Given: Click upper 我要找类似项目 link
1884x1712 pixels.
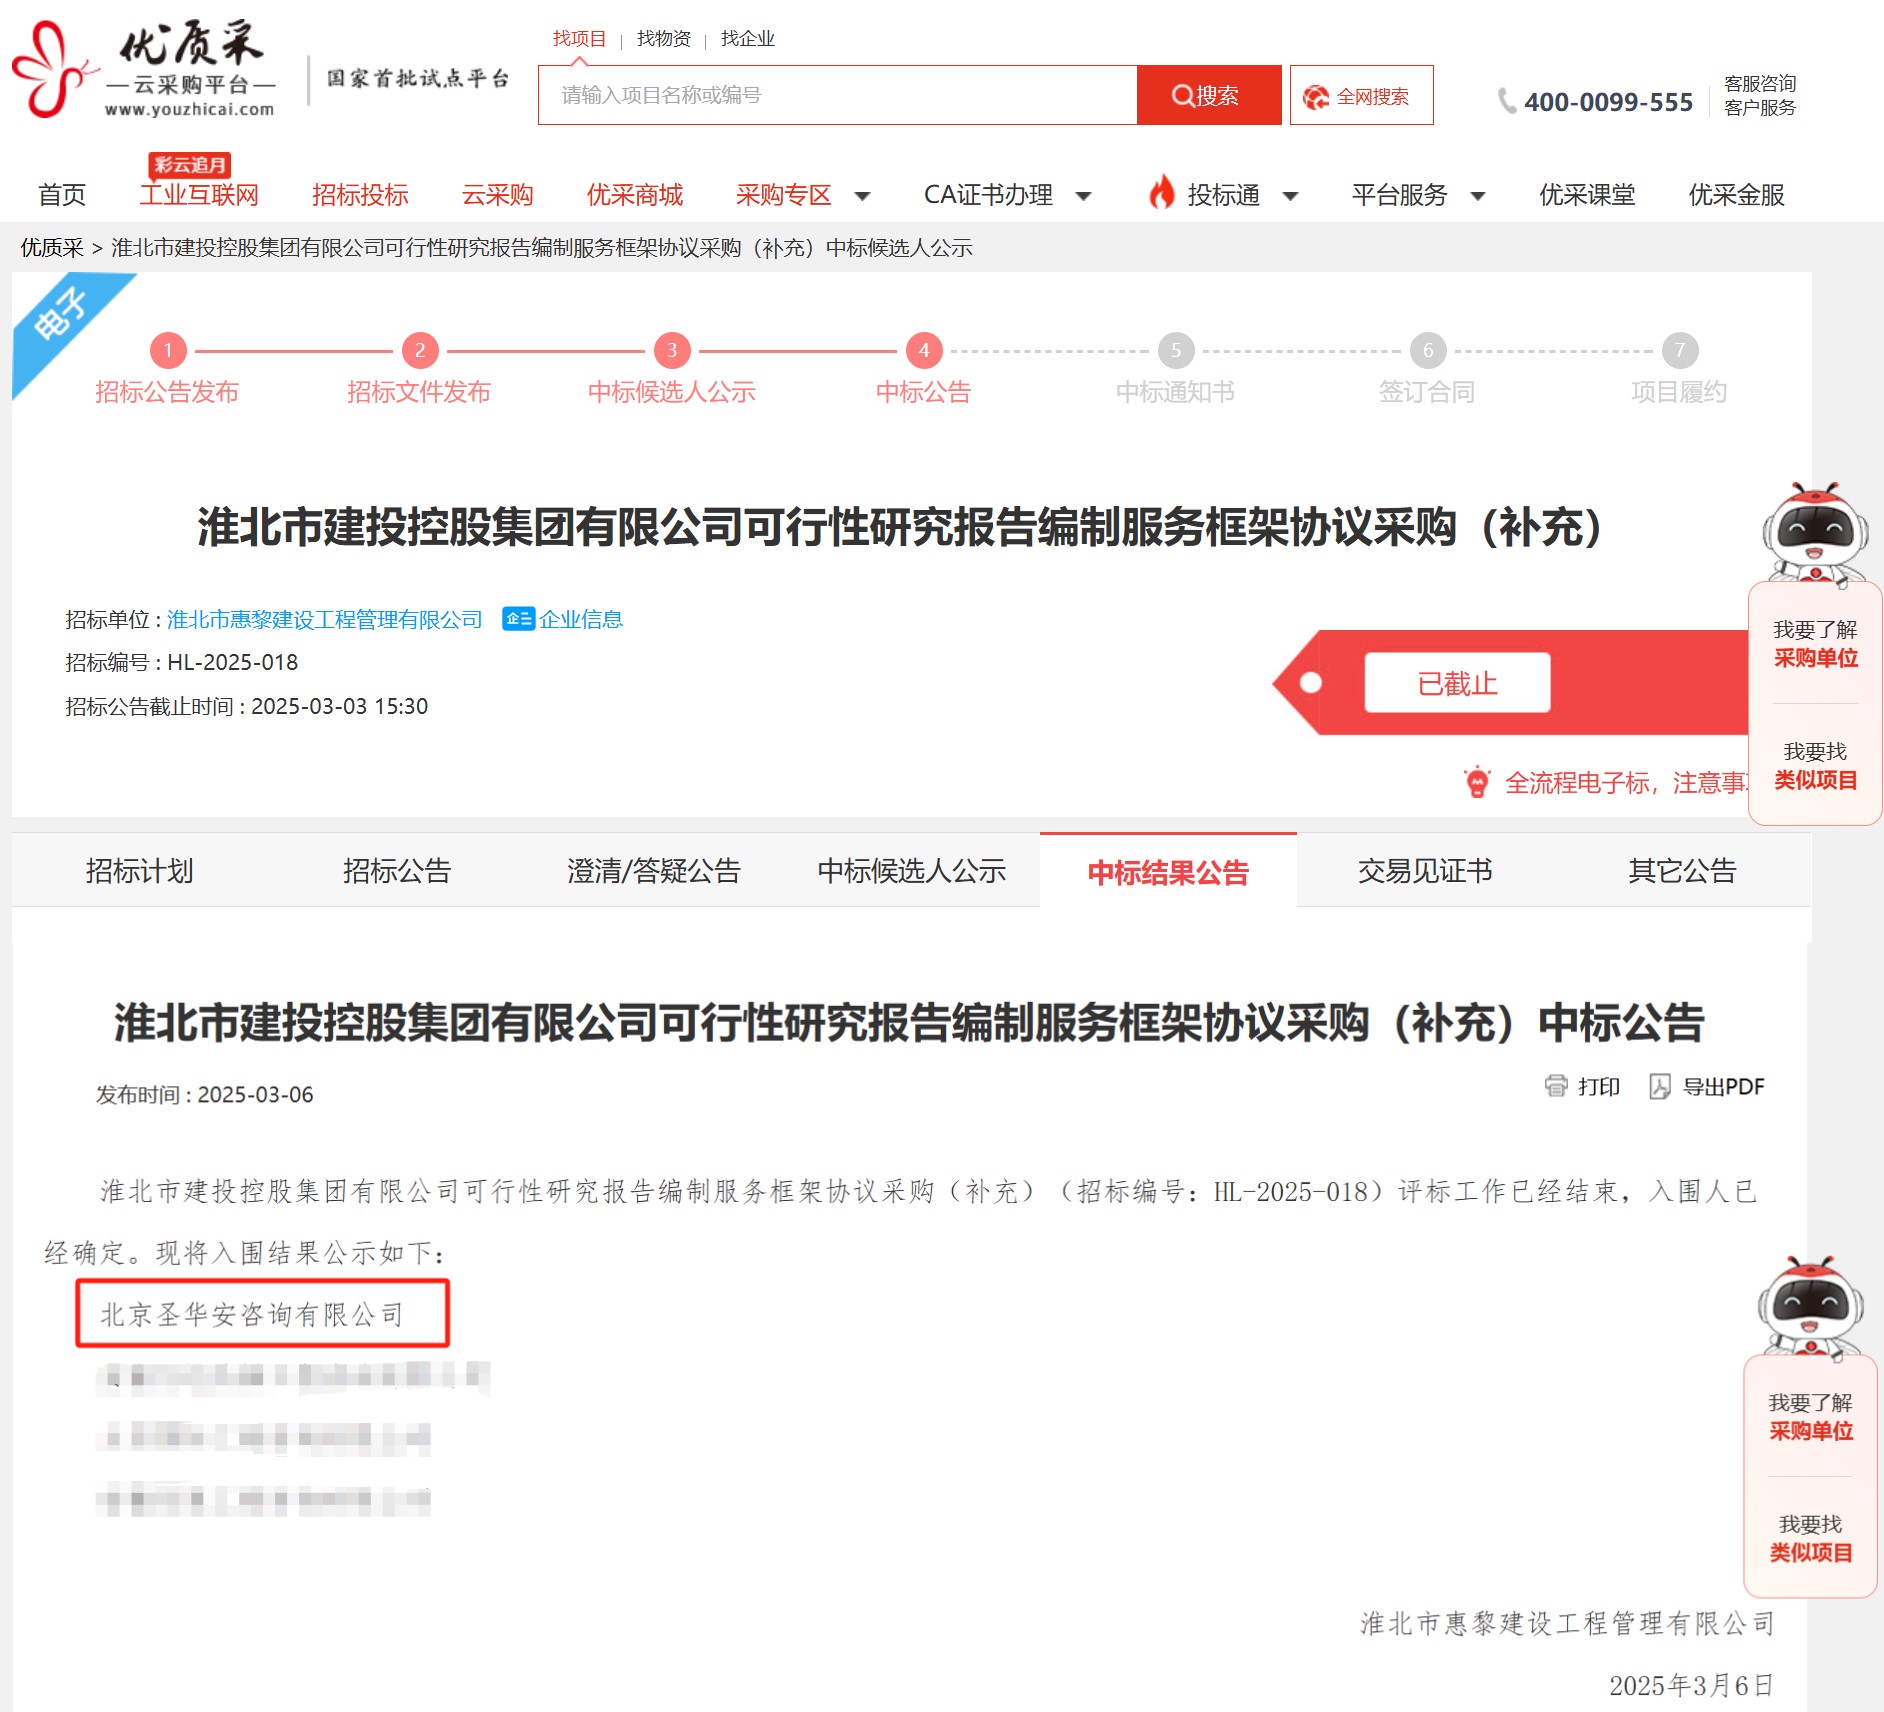Looking at the screenshot, I should (1815, 765).
